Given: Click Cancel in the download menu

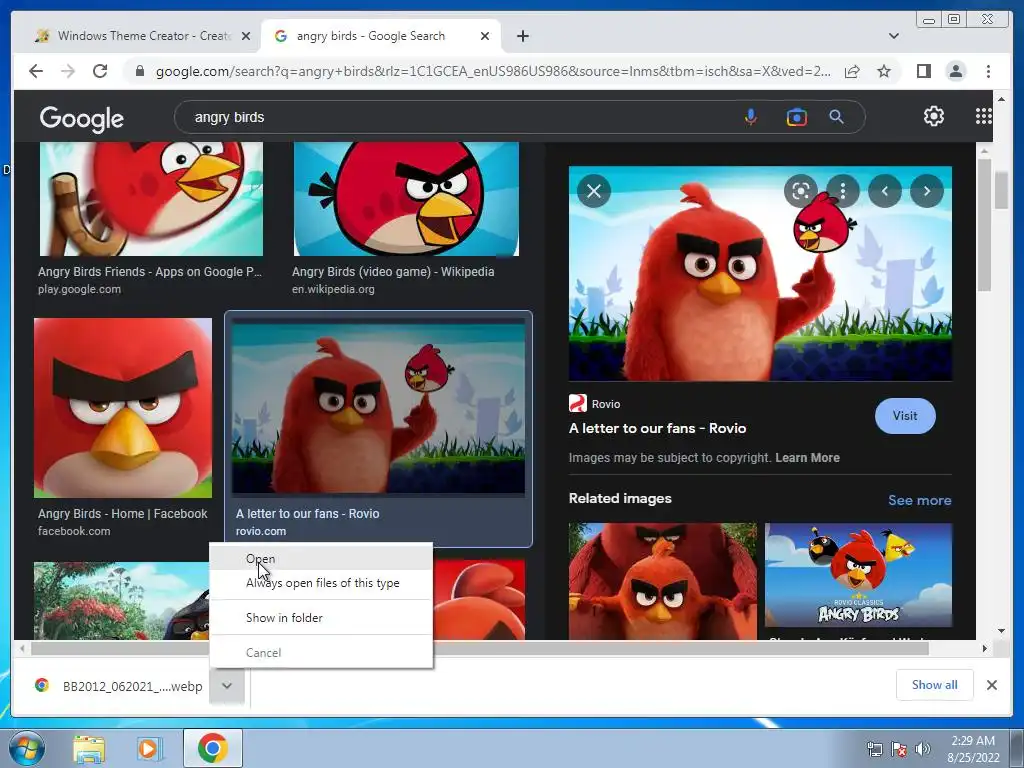Looking at the screenshot, I should [x=321, y=652].
